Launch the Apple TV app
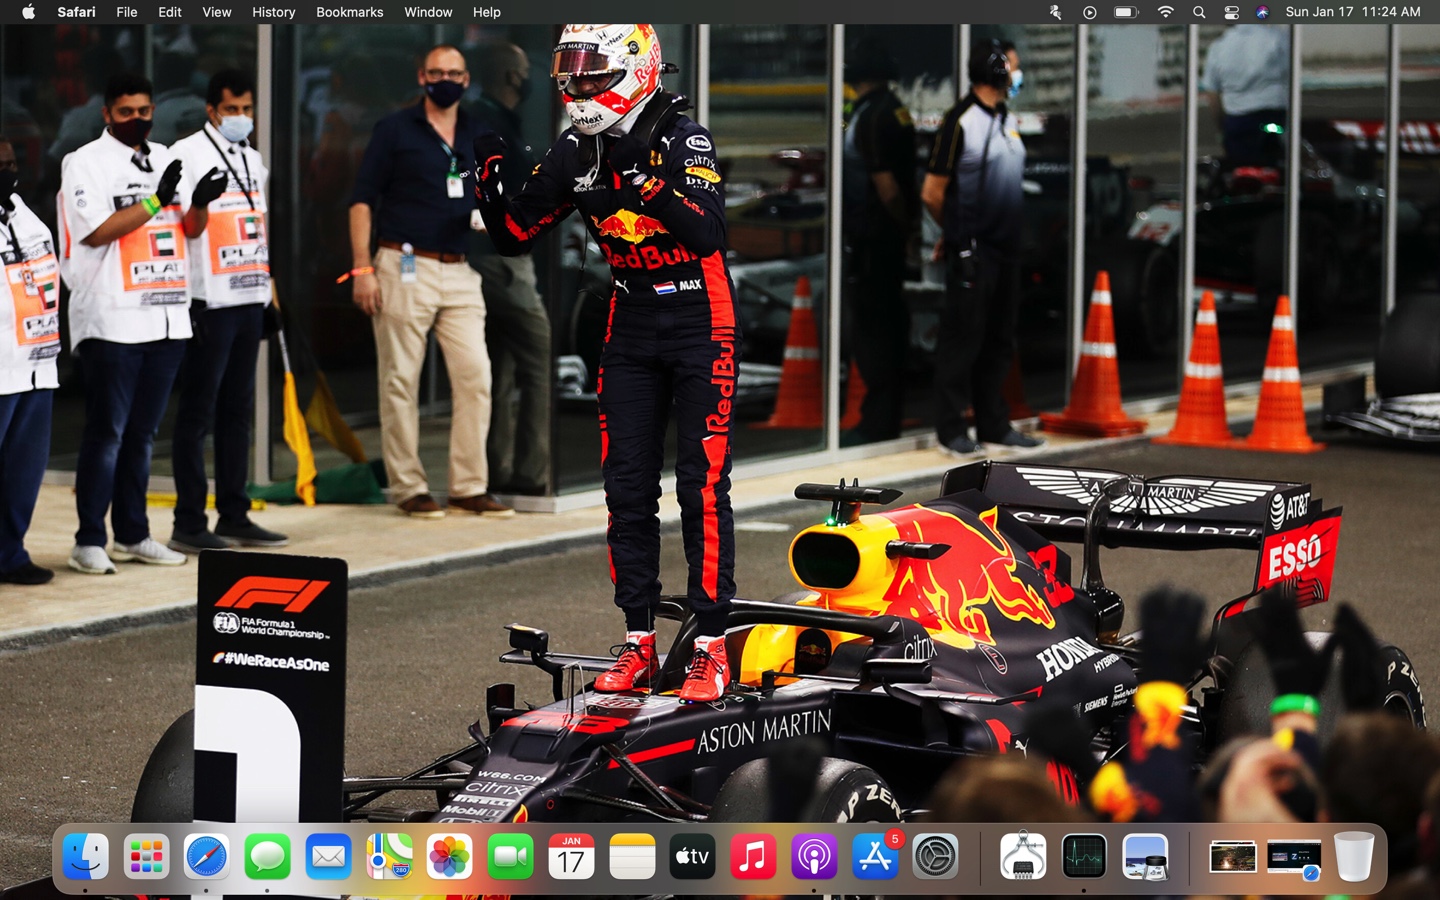This screenshot has width=1440, height=900. [x=693, y=857]
